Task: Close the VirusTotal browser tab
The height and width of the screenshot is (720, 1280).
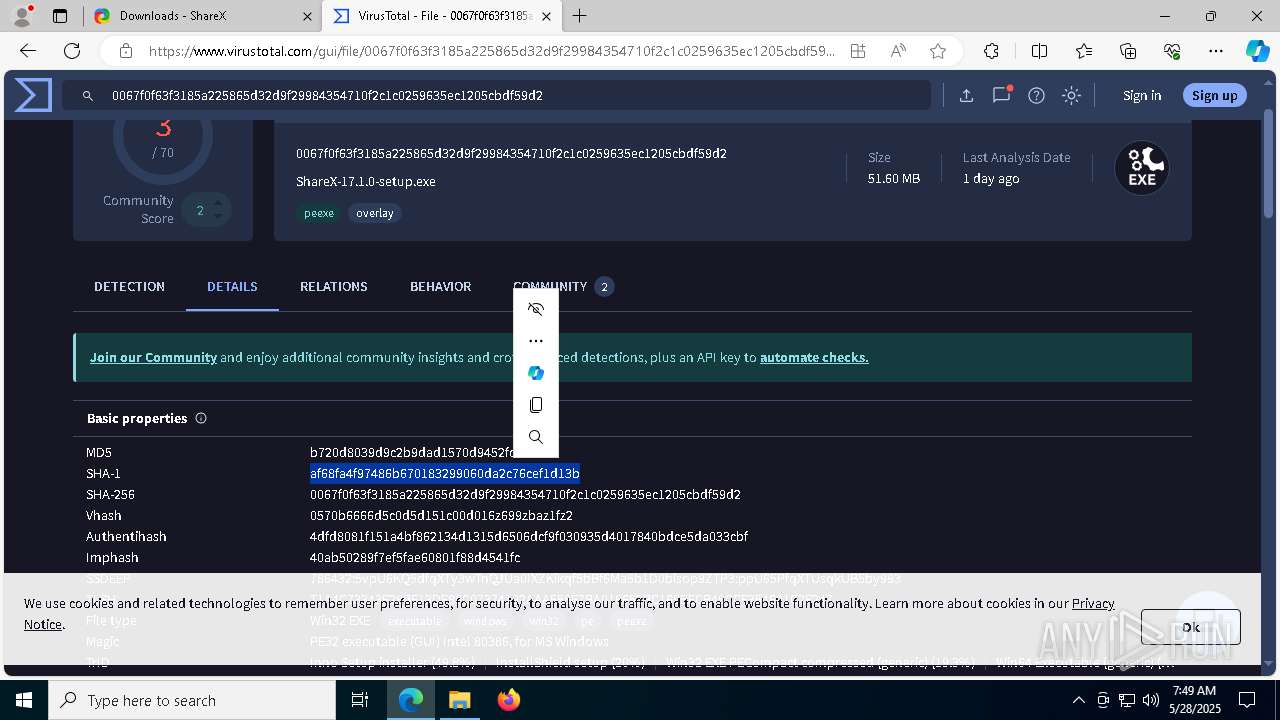Action: [545, 16]
